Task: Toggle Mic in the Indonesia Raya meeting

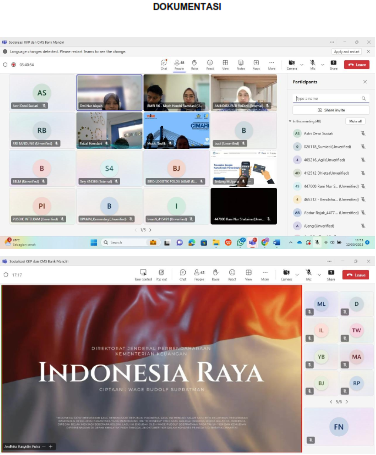Action: pos(309,275)
